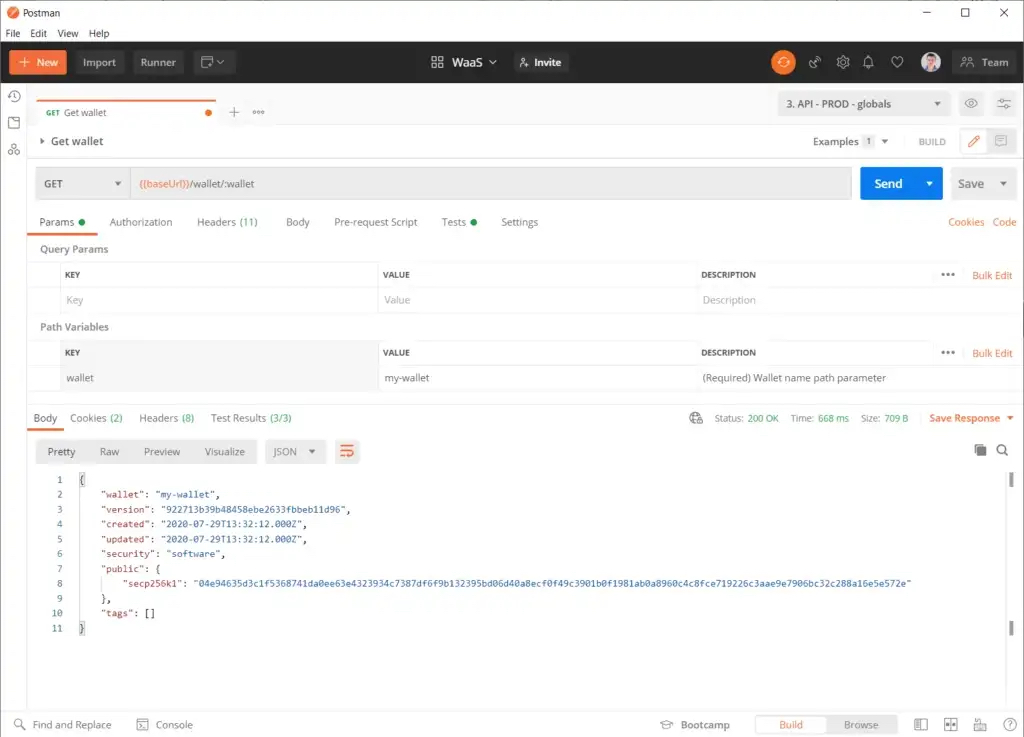Open the notifications bell
The width and height of the screenshot is (1024, 737).
[868, 62]
